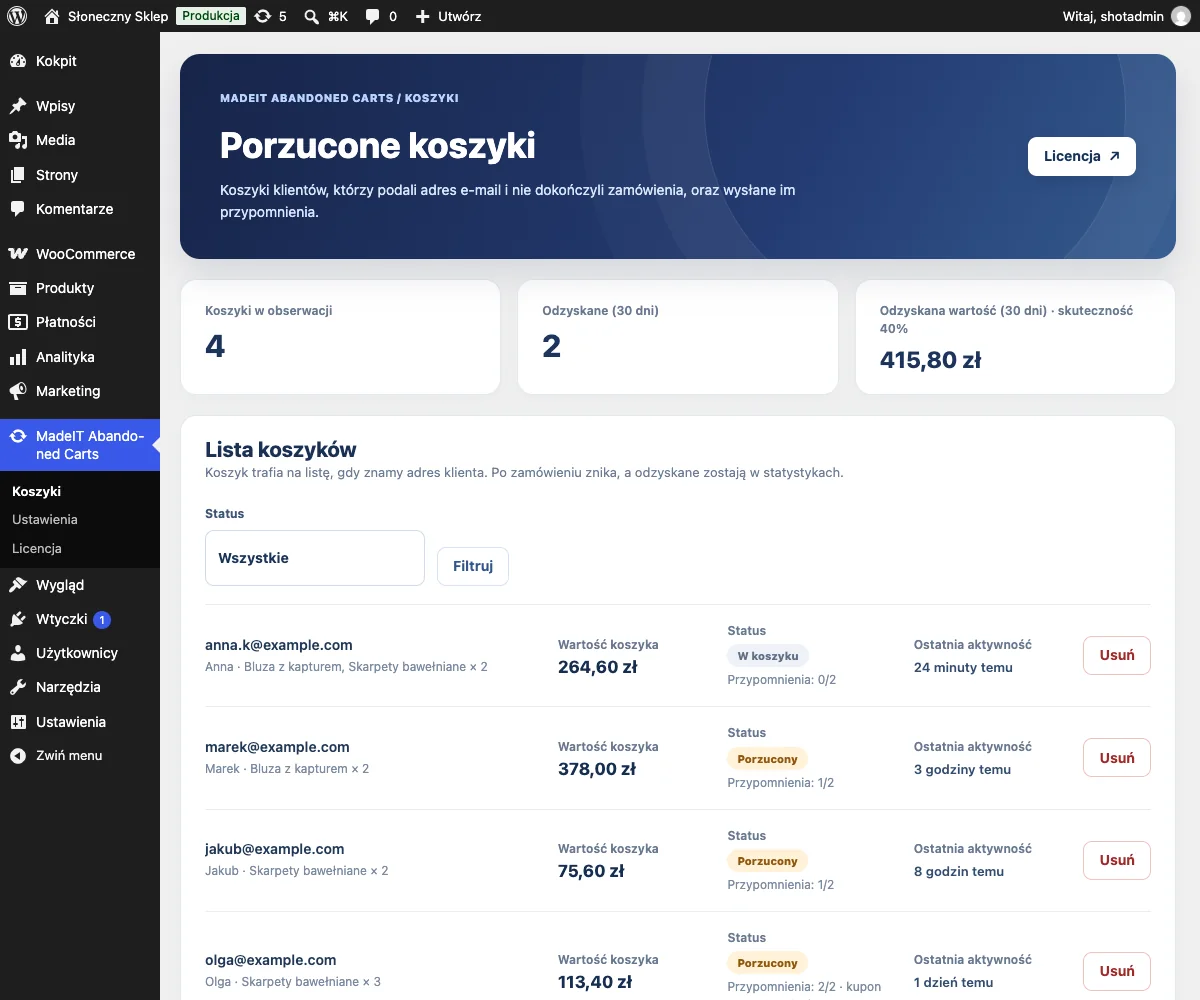The width and height of the screenshot is (1200, 1000).
Task: Click cart value 264,60 zł
Action: [598, 667]
